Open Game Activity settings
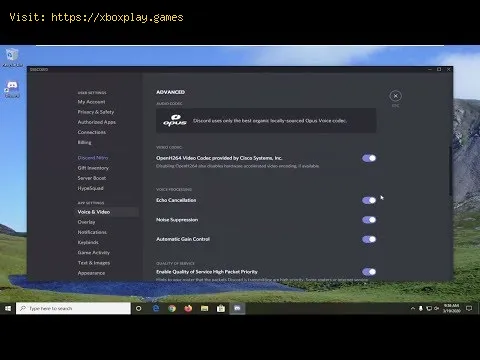 pos(94,253)
